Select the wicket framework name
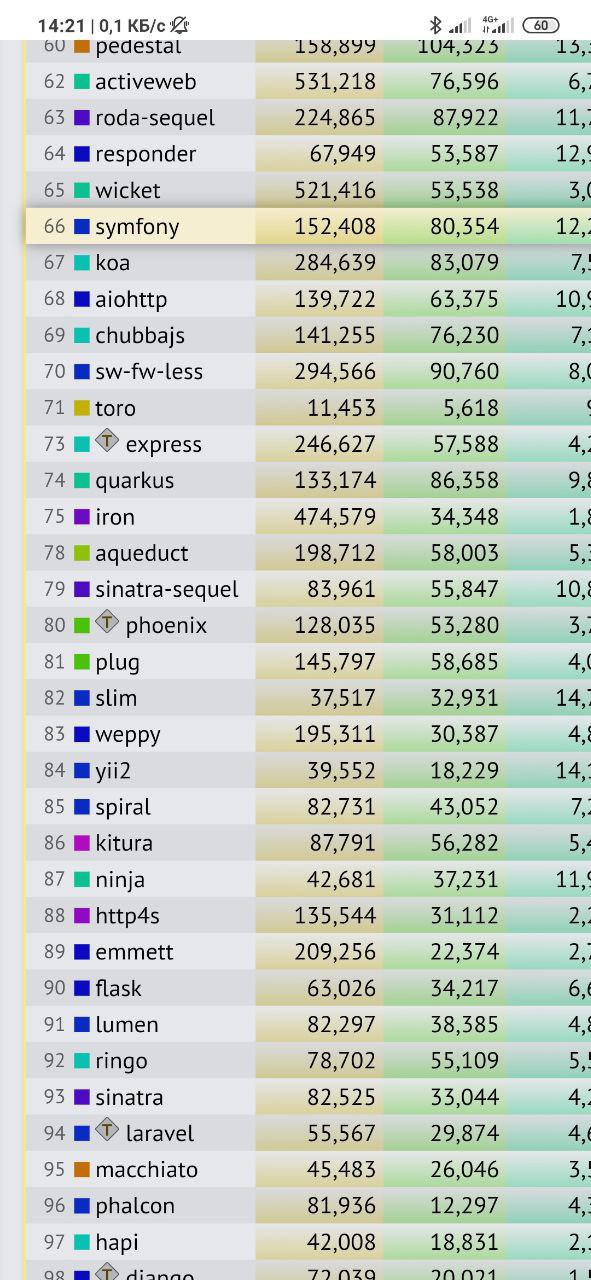This screenshot has height=1280, width=591. coord(128,190)
